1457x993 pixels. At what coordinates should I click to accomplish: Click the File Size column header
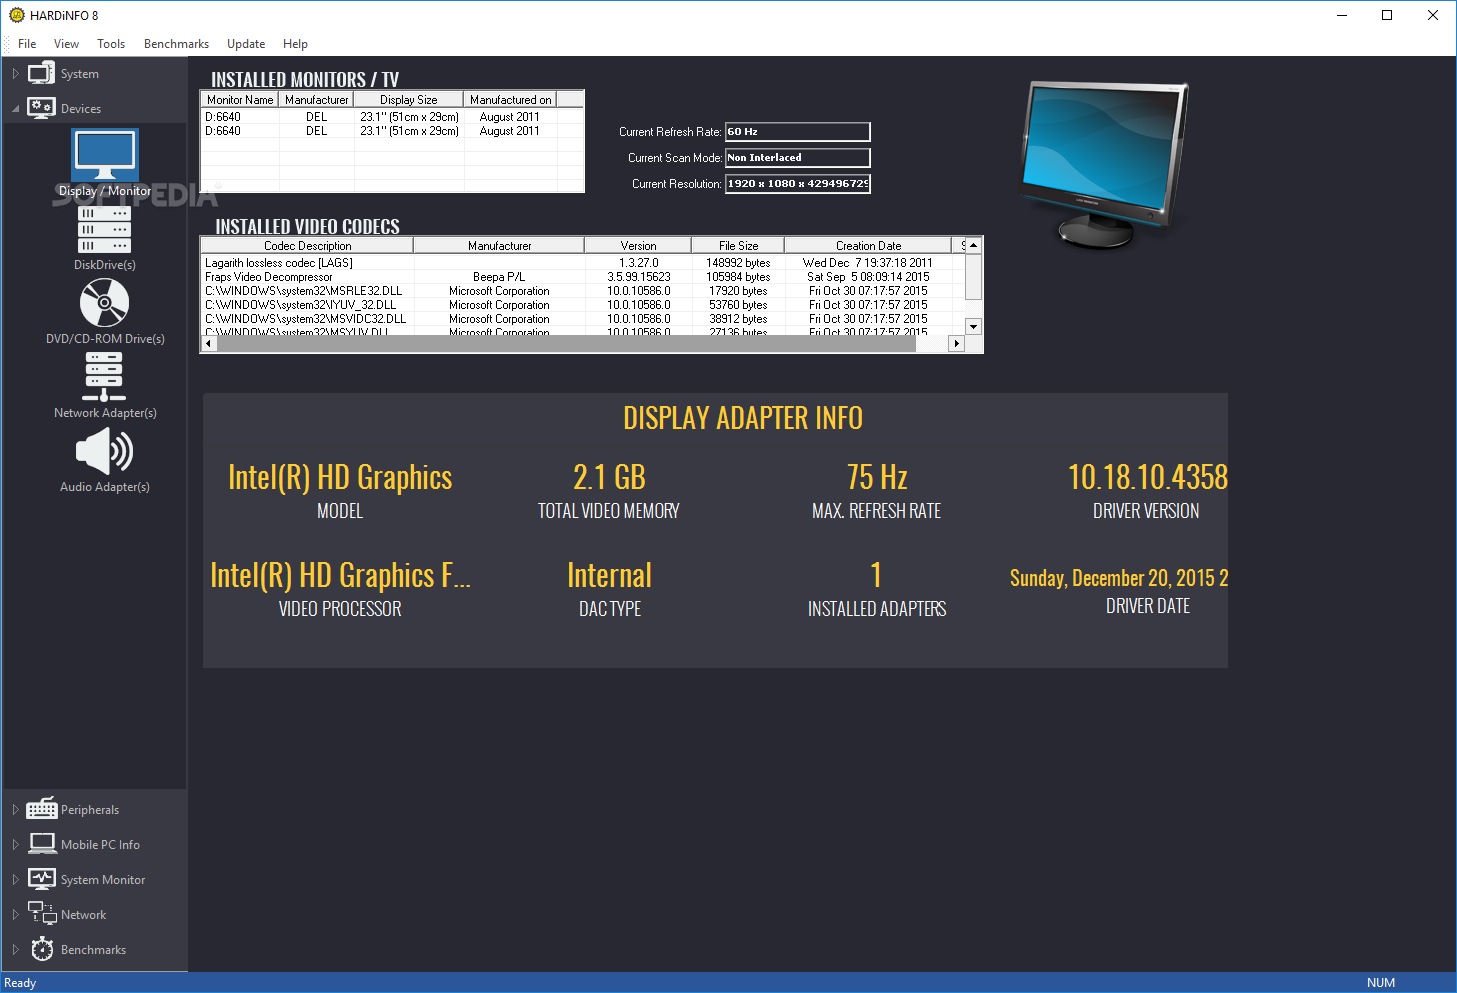738,245
